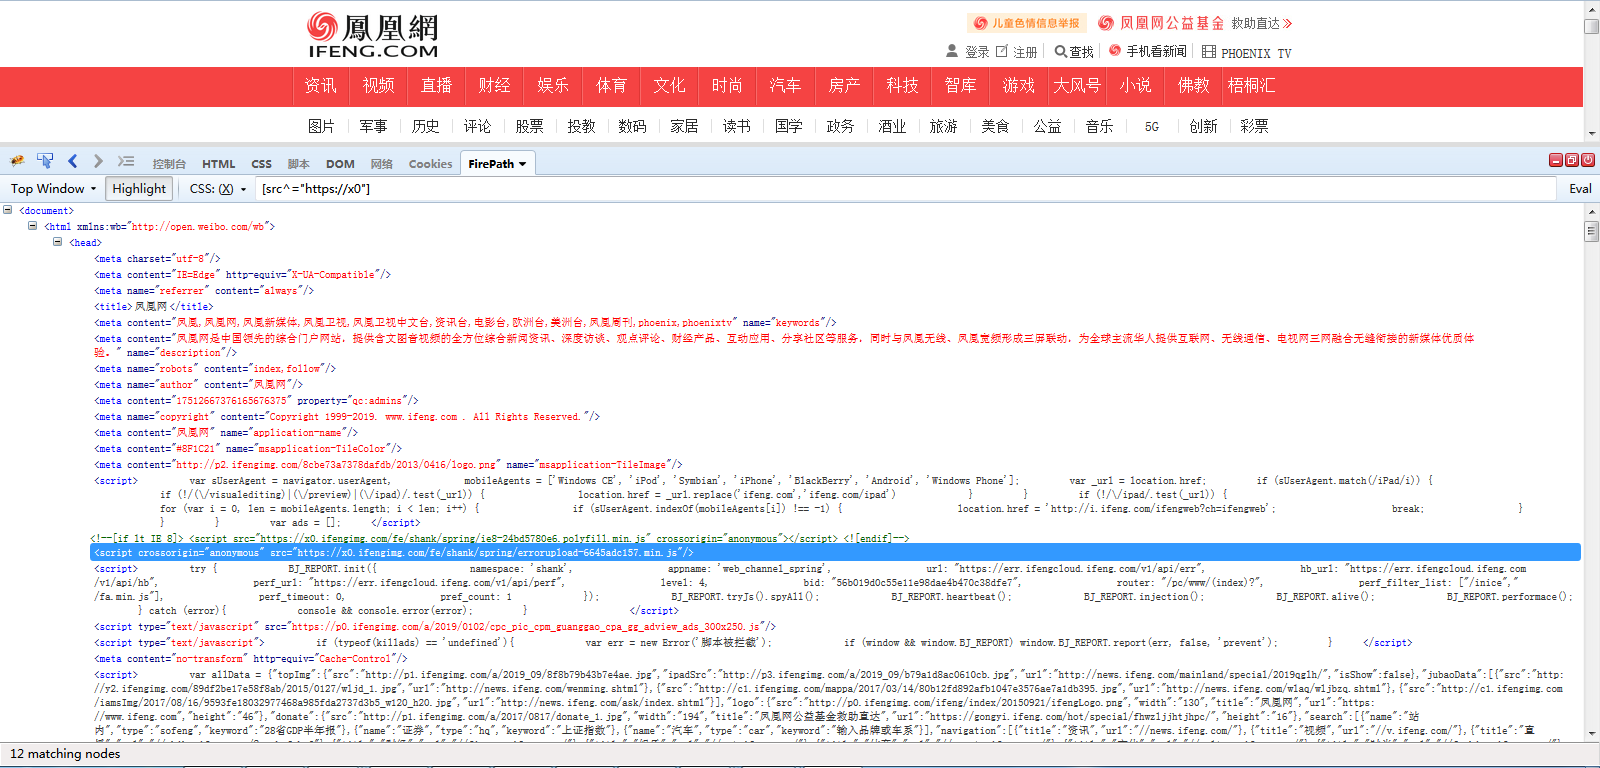Image resolution: width=1600 pixels, height=768 pixels.
Task: Toggle the command line list icon
Action: pyautogui.click(x=125, y=161)
